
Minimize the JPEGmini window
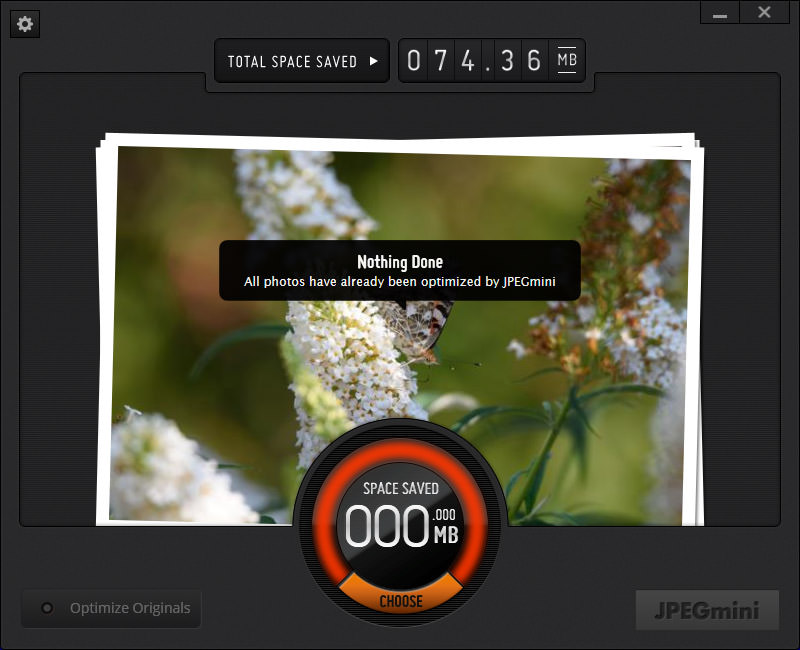(x=720, y=13)
